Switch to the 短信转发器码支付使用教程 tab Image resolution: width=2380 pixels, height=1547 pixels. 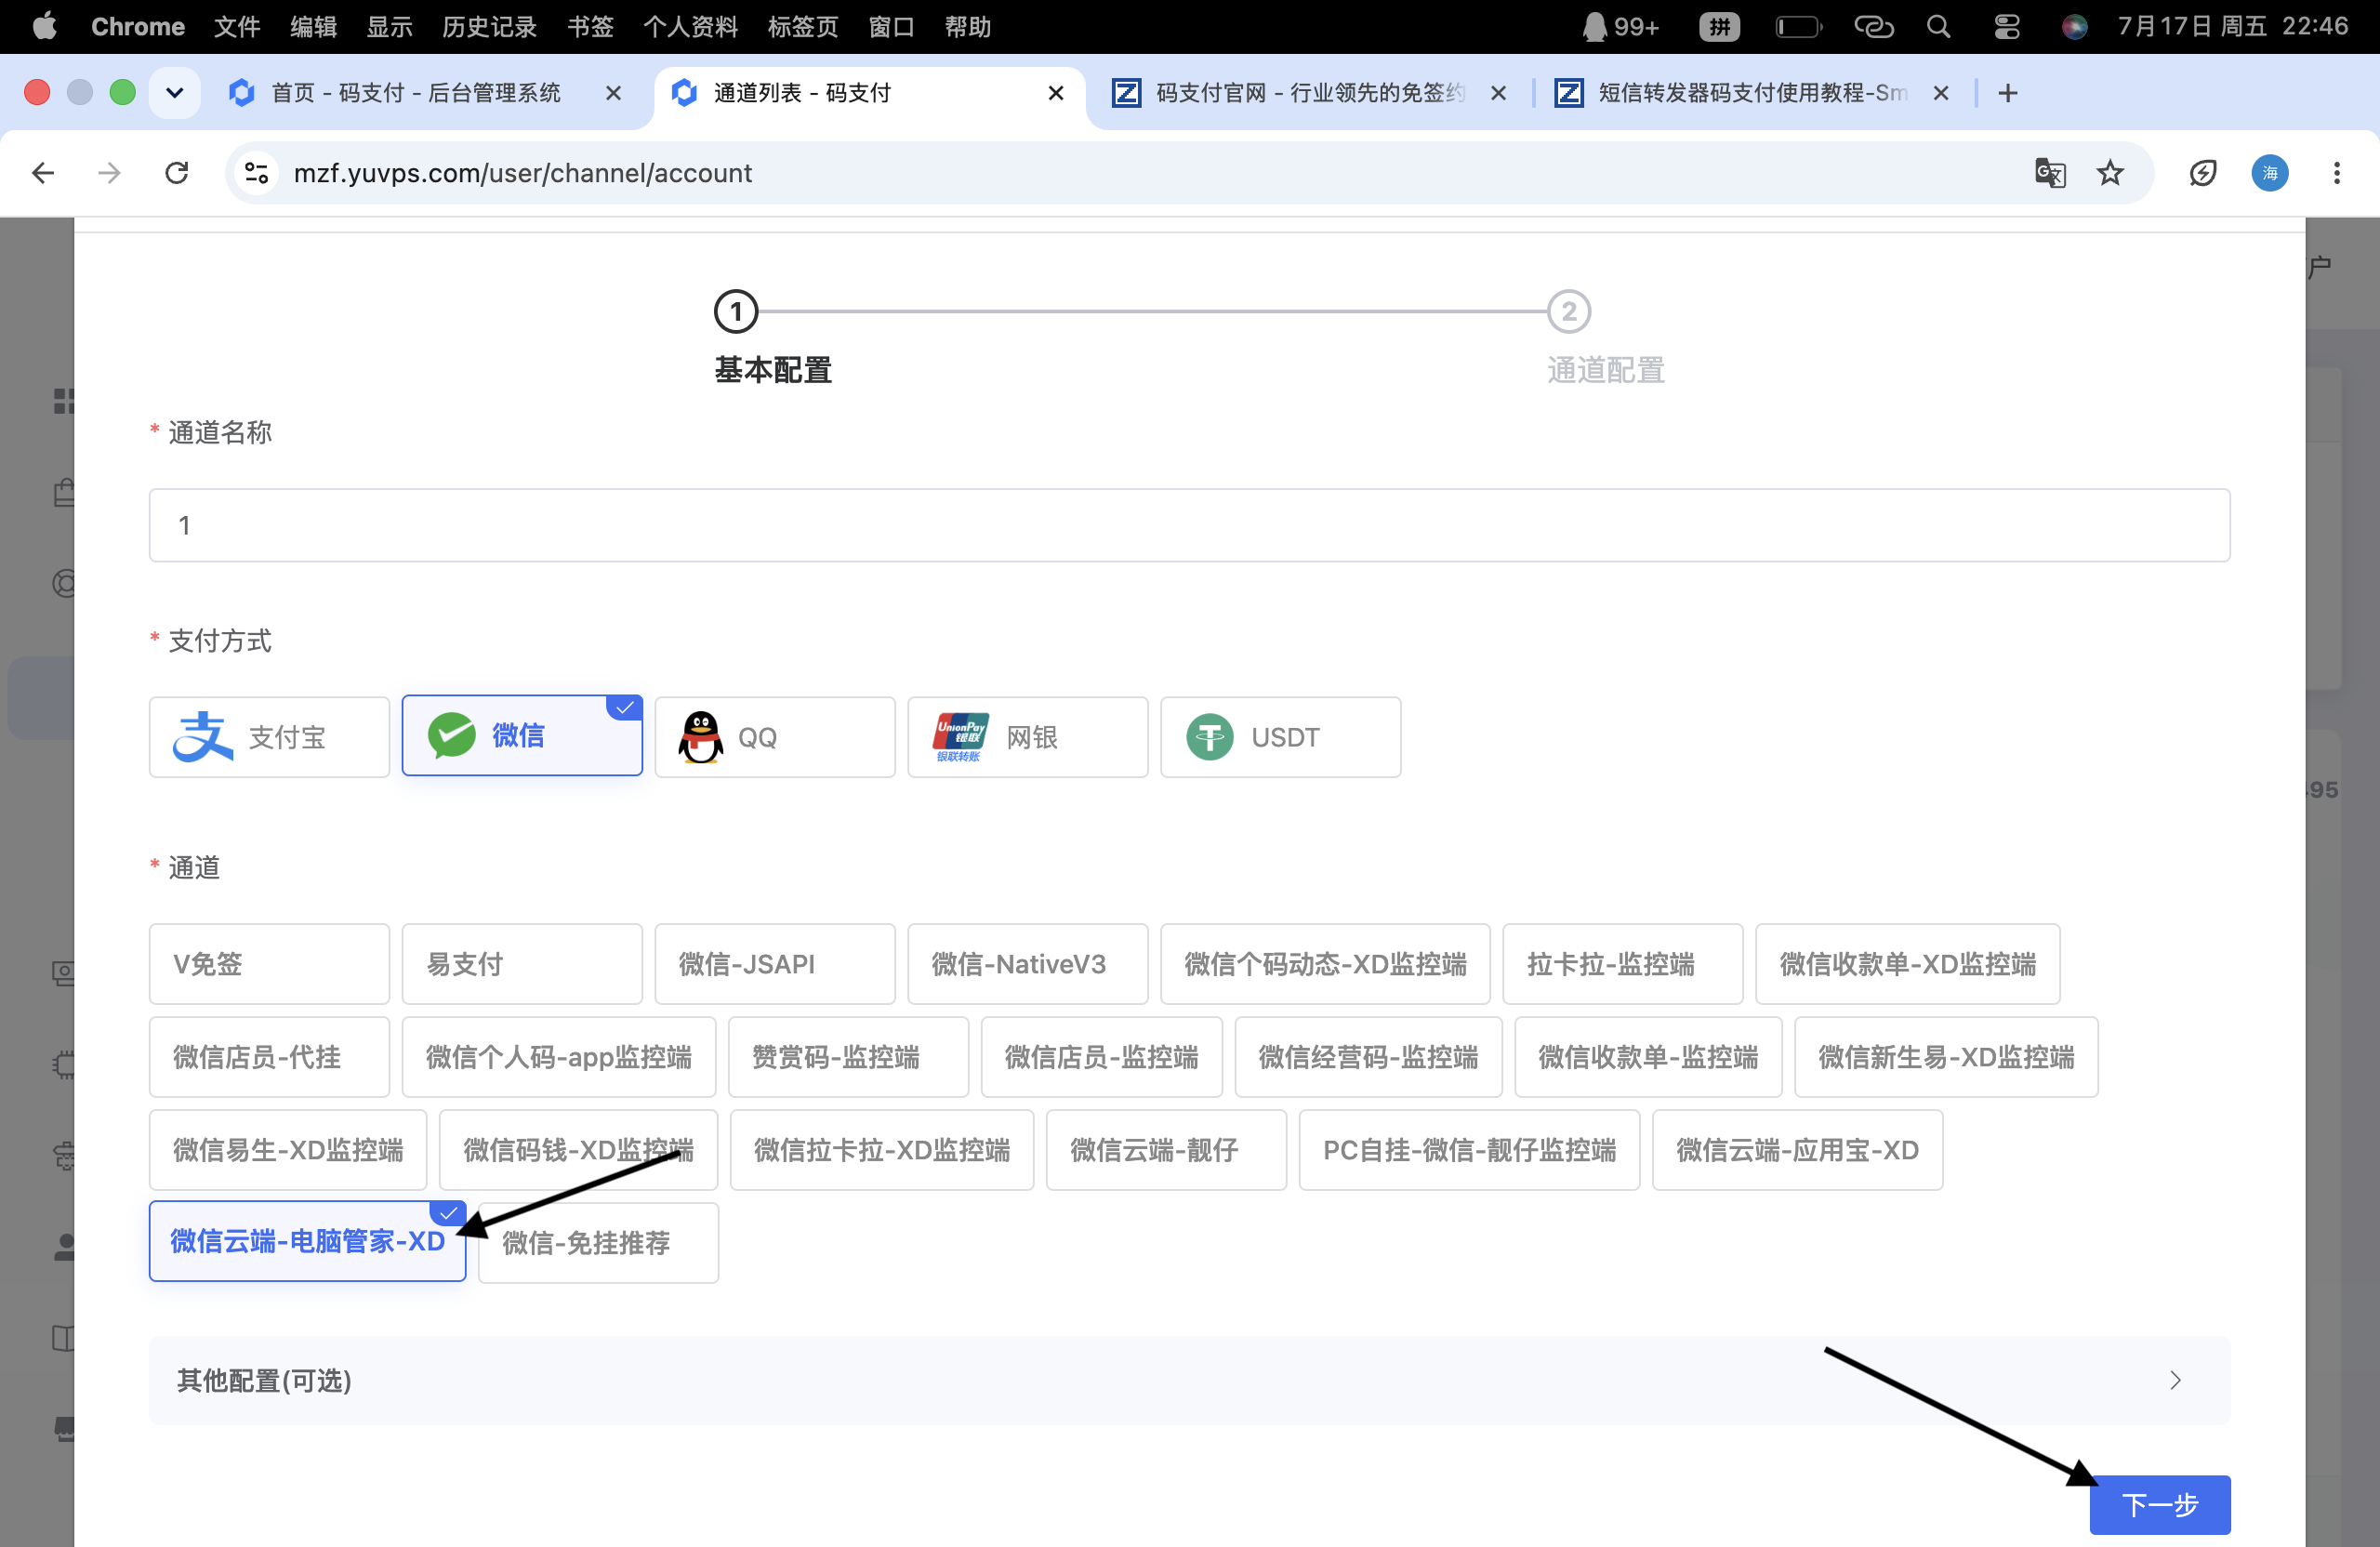(1752, 93)
